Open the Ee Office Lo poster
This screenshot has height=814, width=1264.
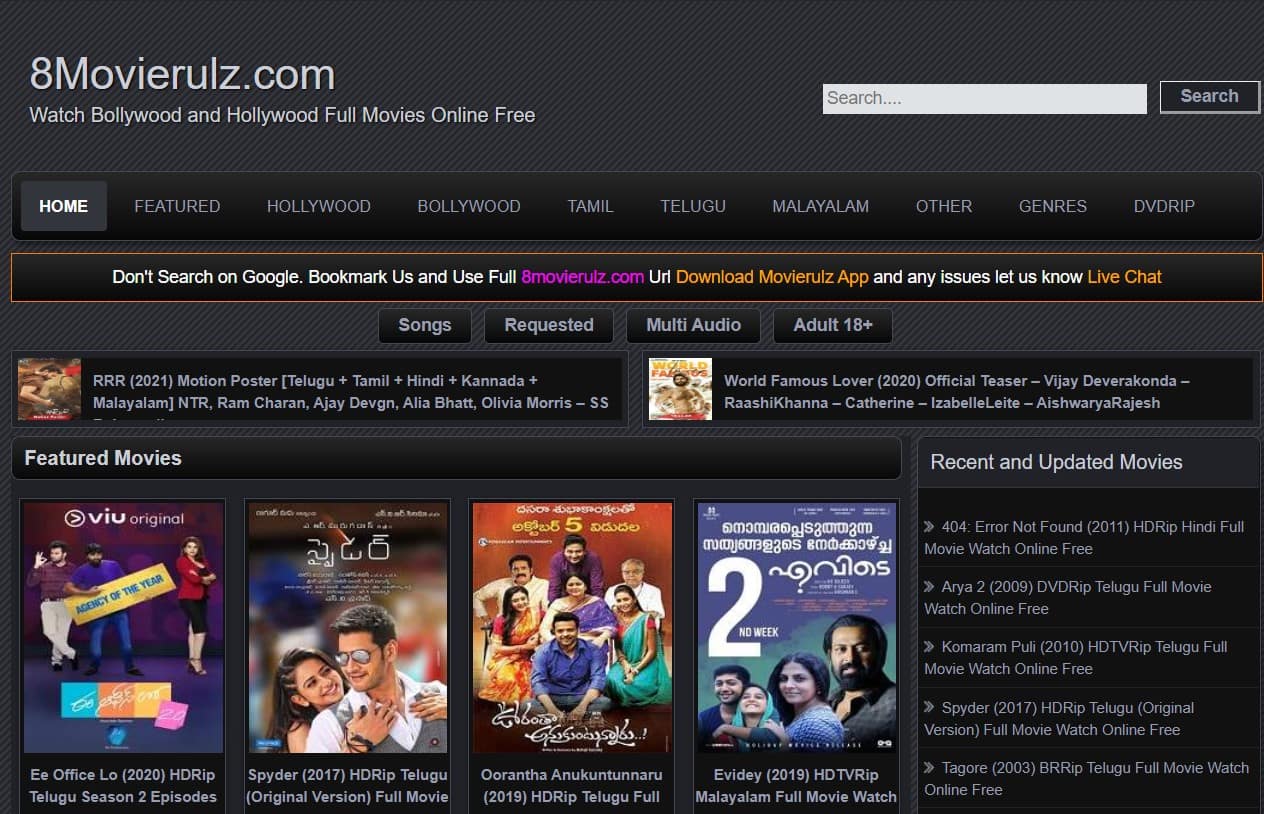(x=123, y=627)
